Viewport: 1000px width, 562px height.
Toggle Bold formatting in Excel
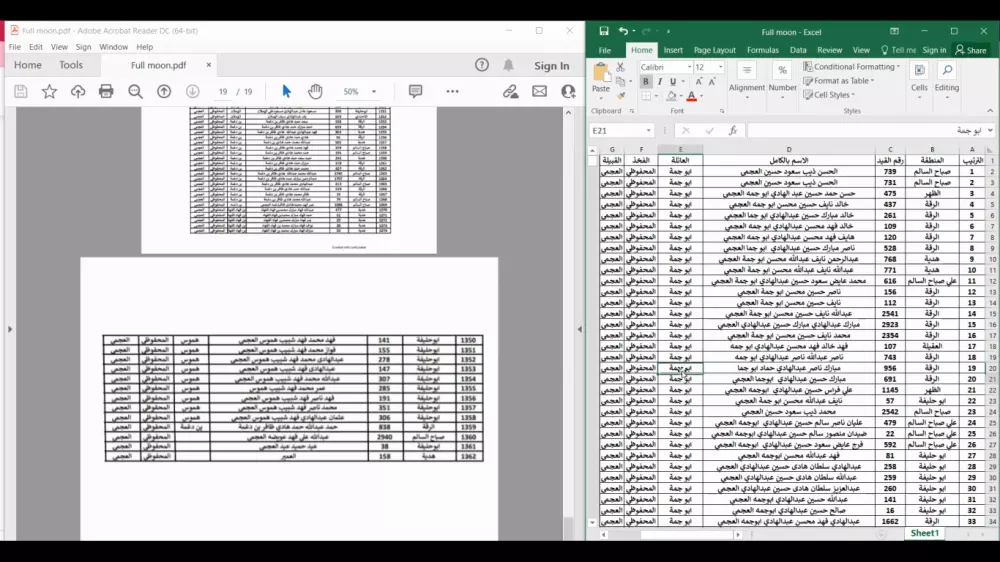tap(645, 82)
